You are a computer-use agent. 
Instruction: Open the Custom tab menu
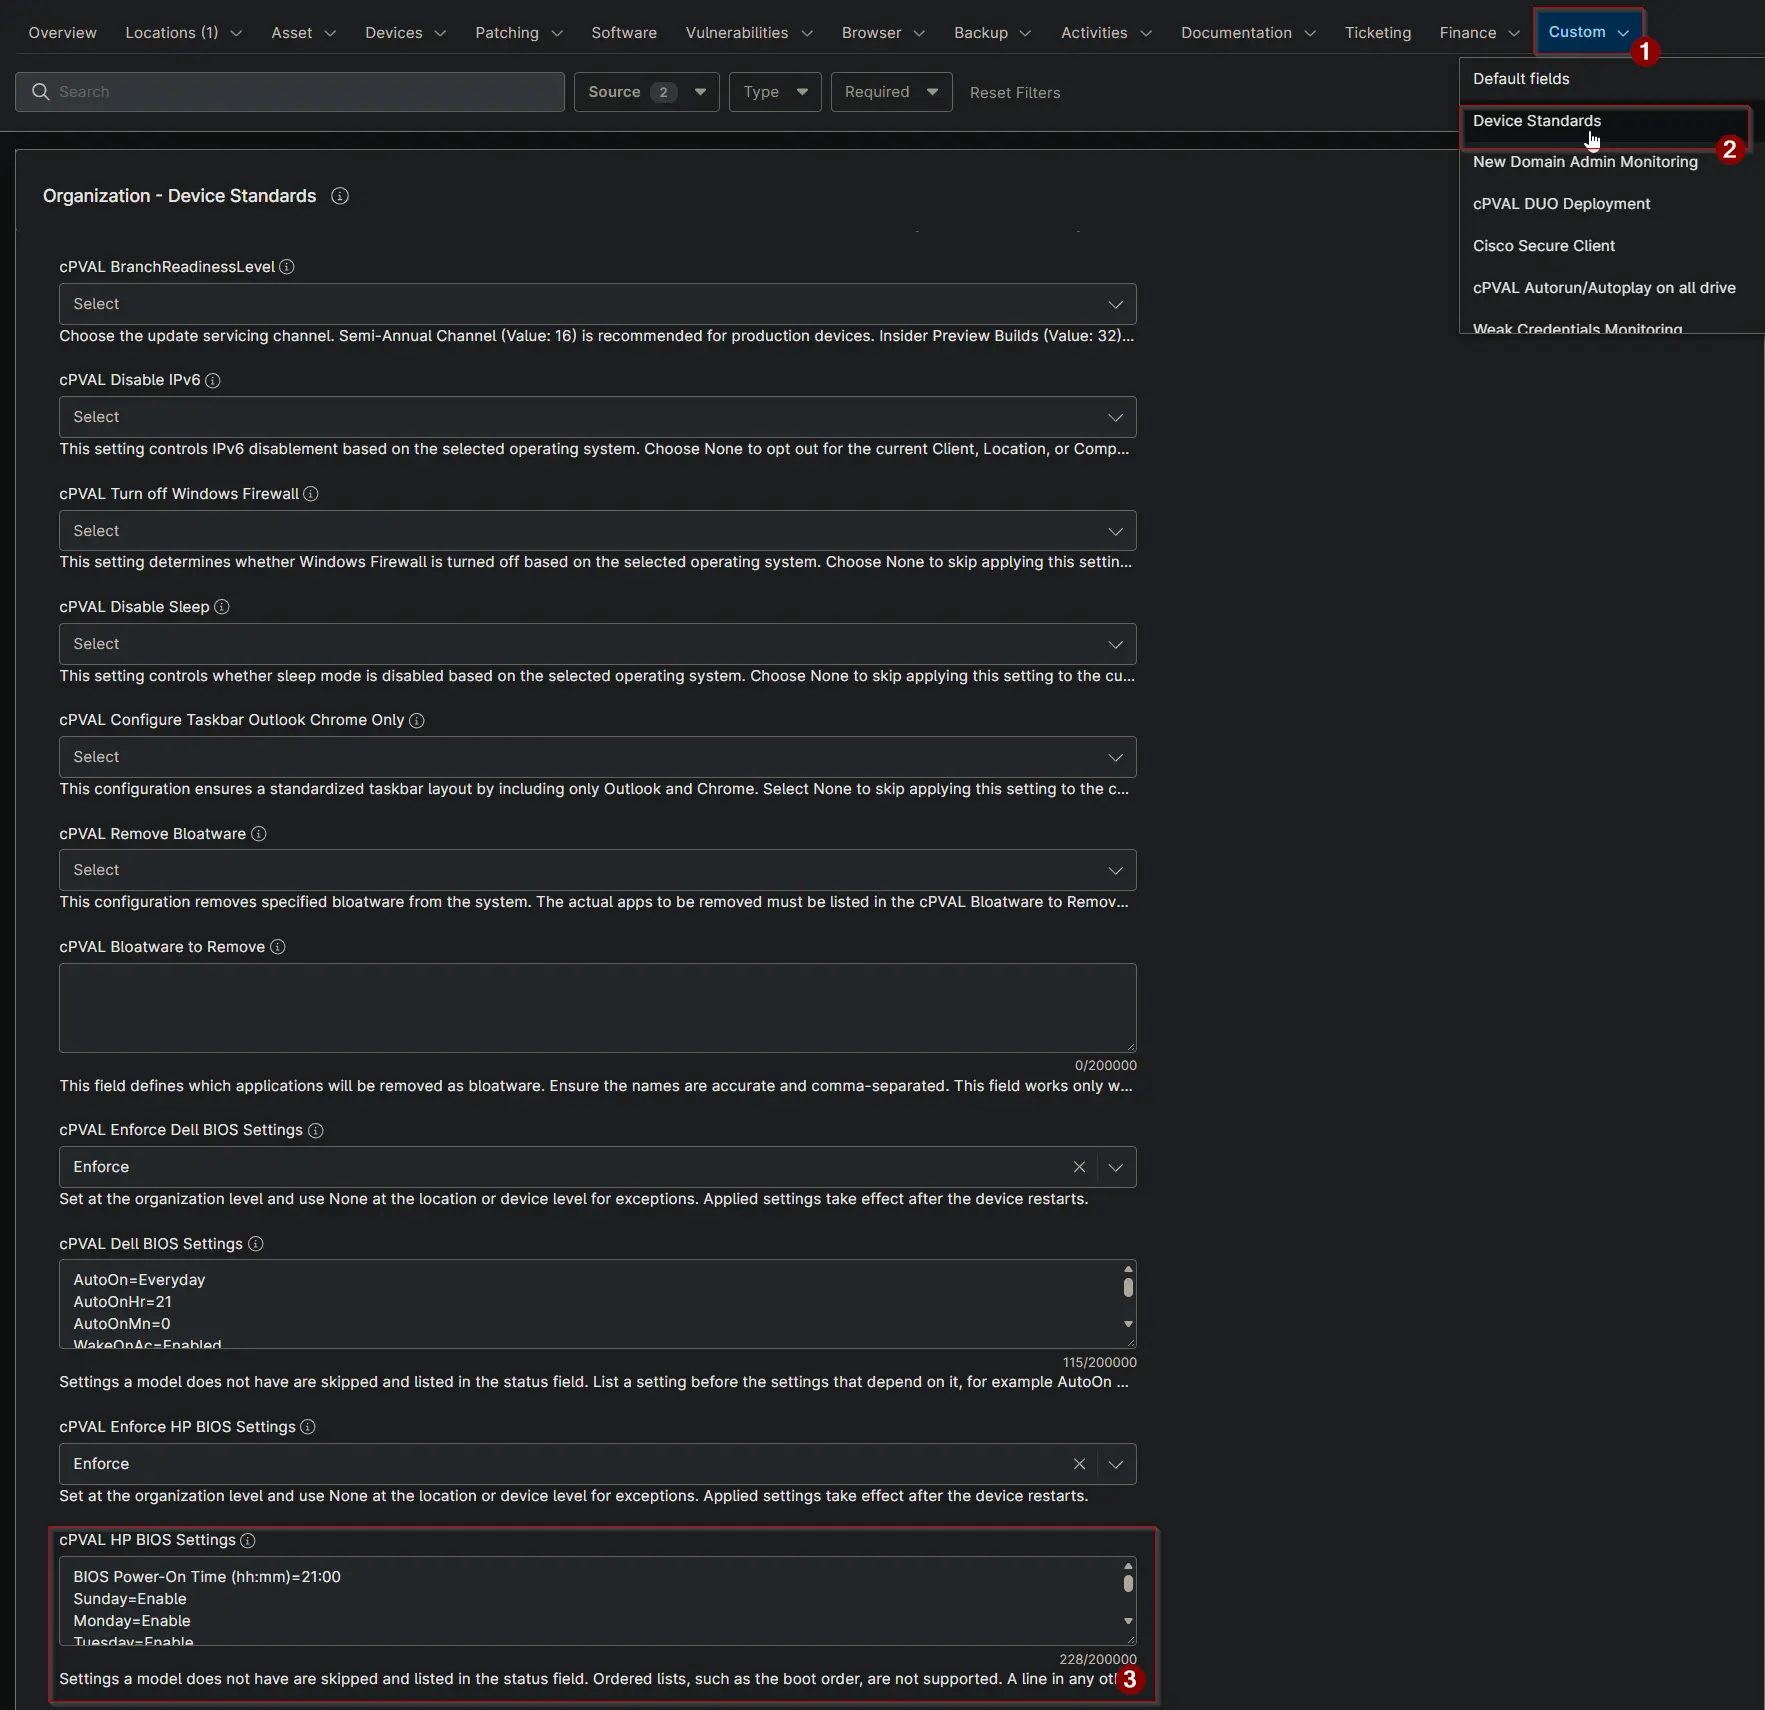(x=1588, y=32)
